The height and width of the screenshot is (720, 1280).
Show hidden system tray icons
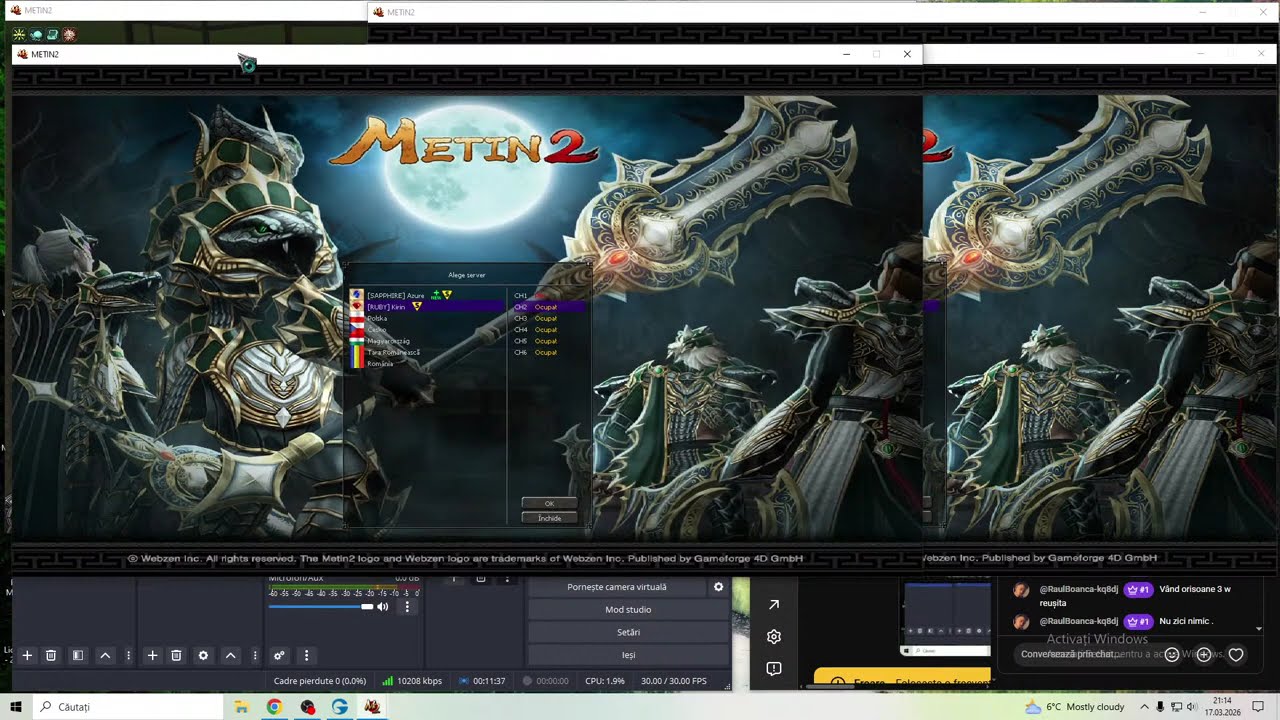pos(1144,707)
